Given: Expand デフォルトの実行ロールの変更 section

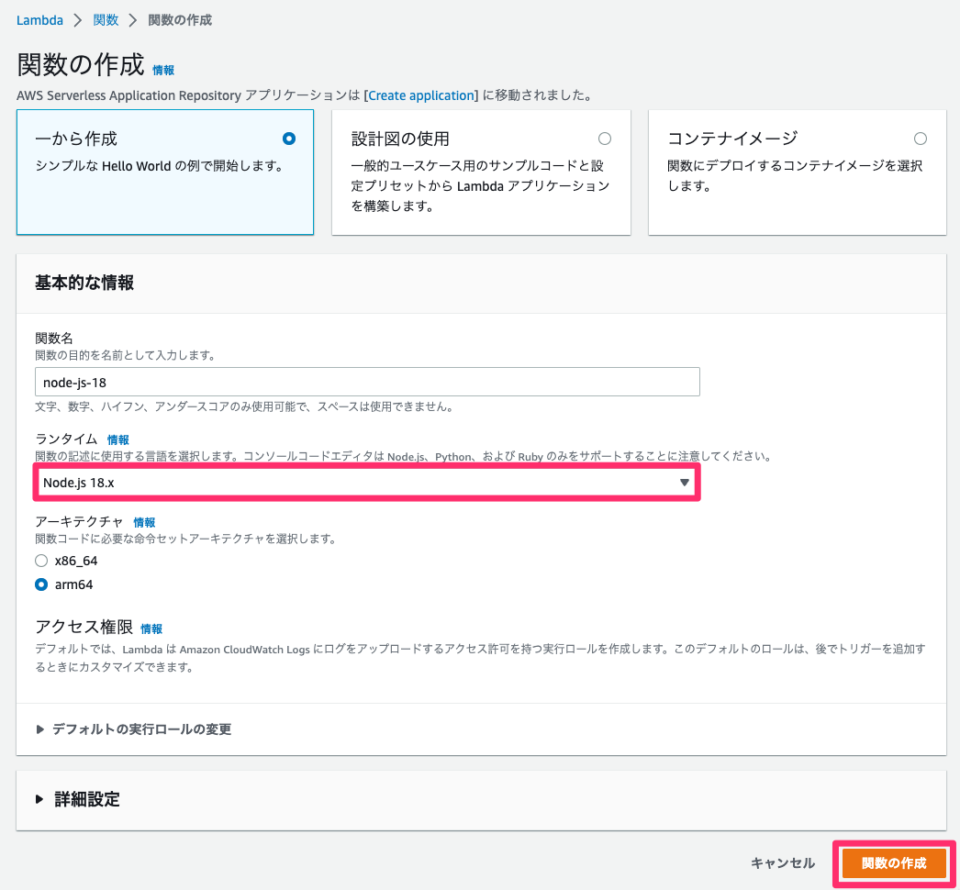Looking at the screenshot, I should pos(120,729).
